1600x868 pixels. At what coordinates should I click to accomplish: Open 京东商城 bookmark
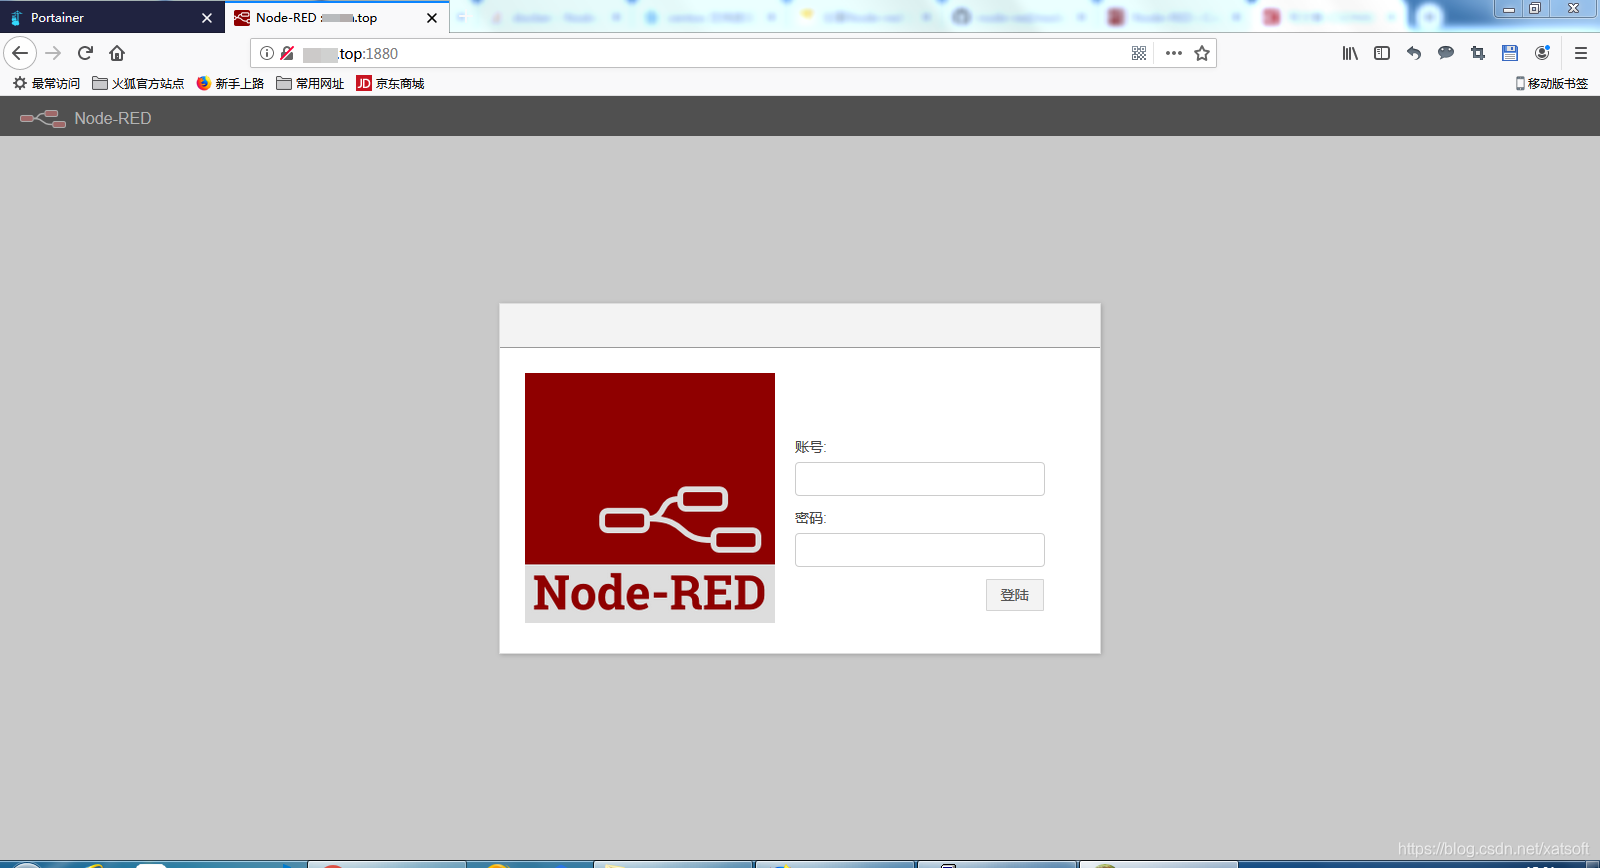tap(390, 83)
